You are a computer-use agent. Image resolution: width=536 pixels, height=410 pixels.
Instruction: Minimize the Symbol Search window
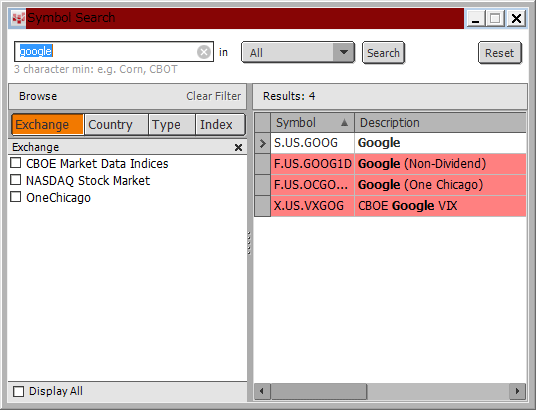475,18
